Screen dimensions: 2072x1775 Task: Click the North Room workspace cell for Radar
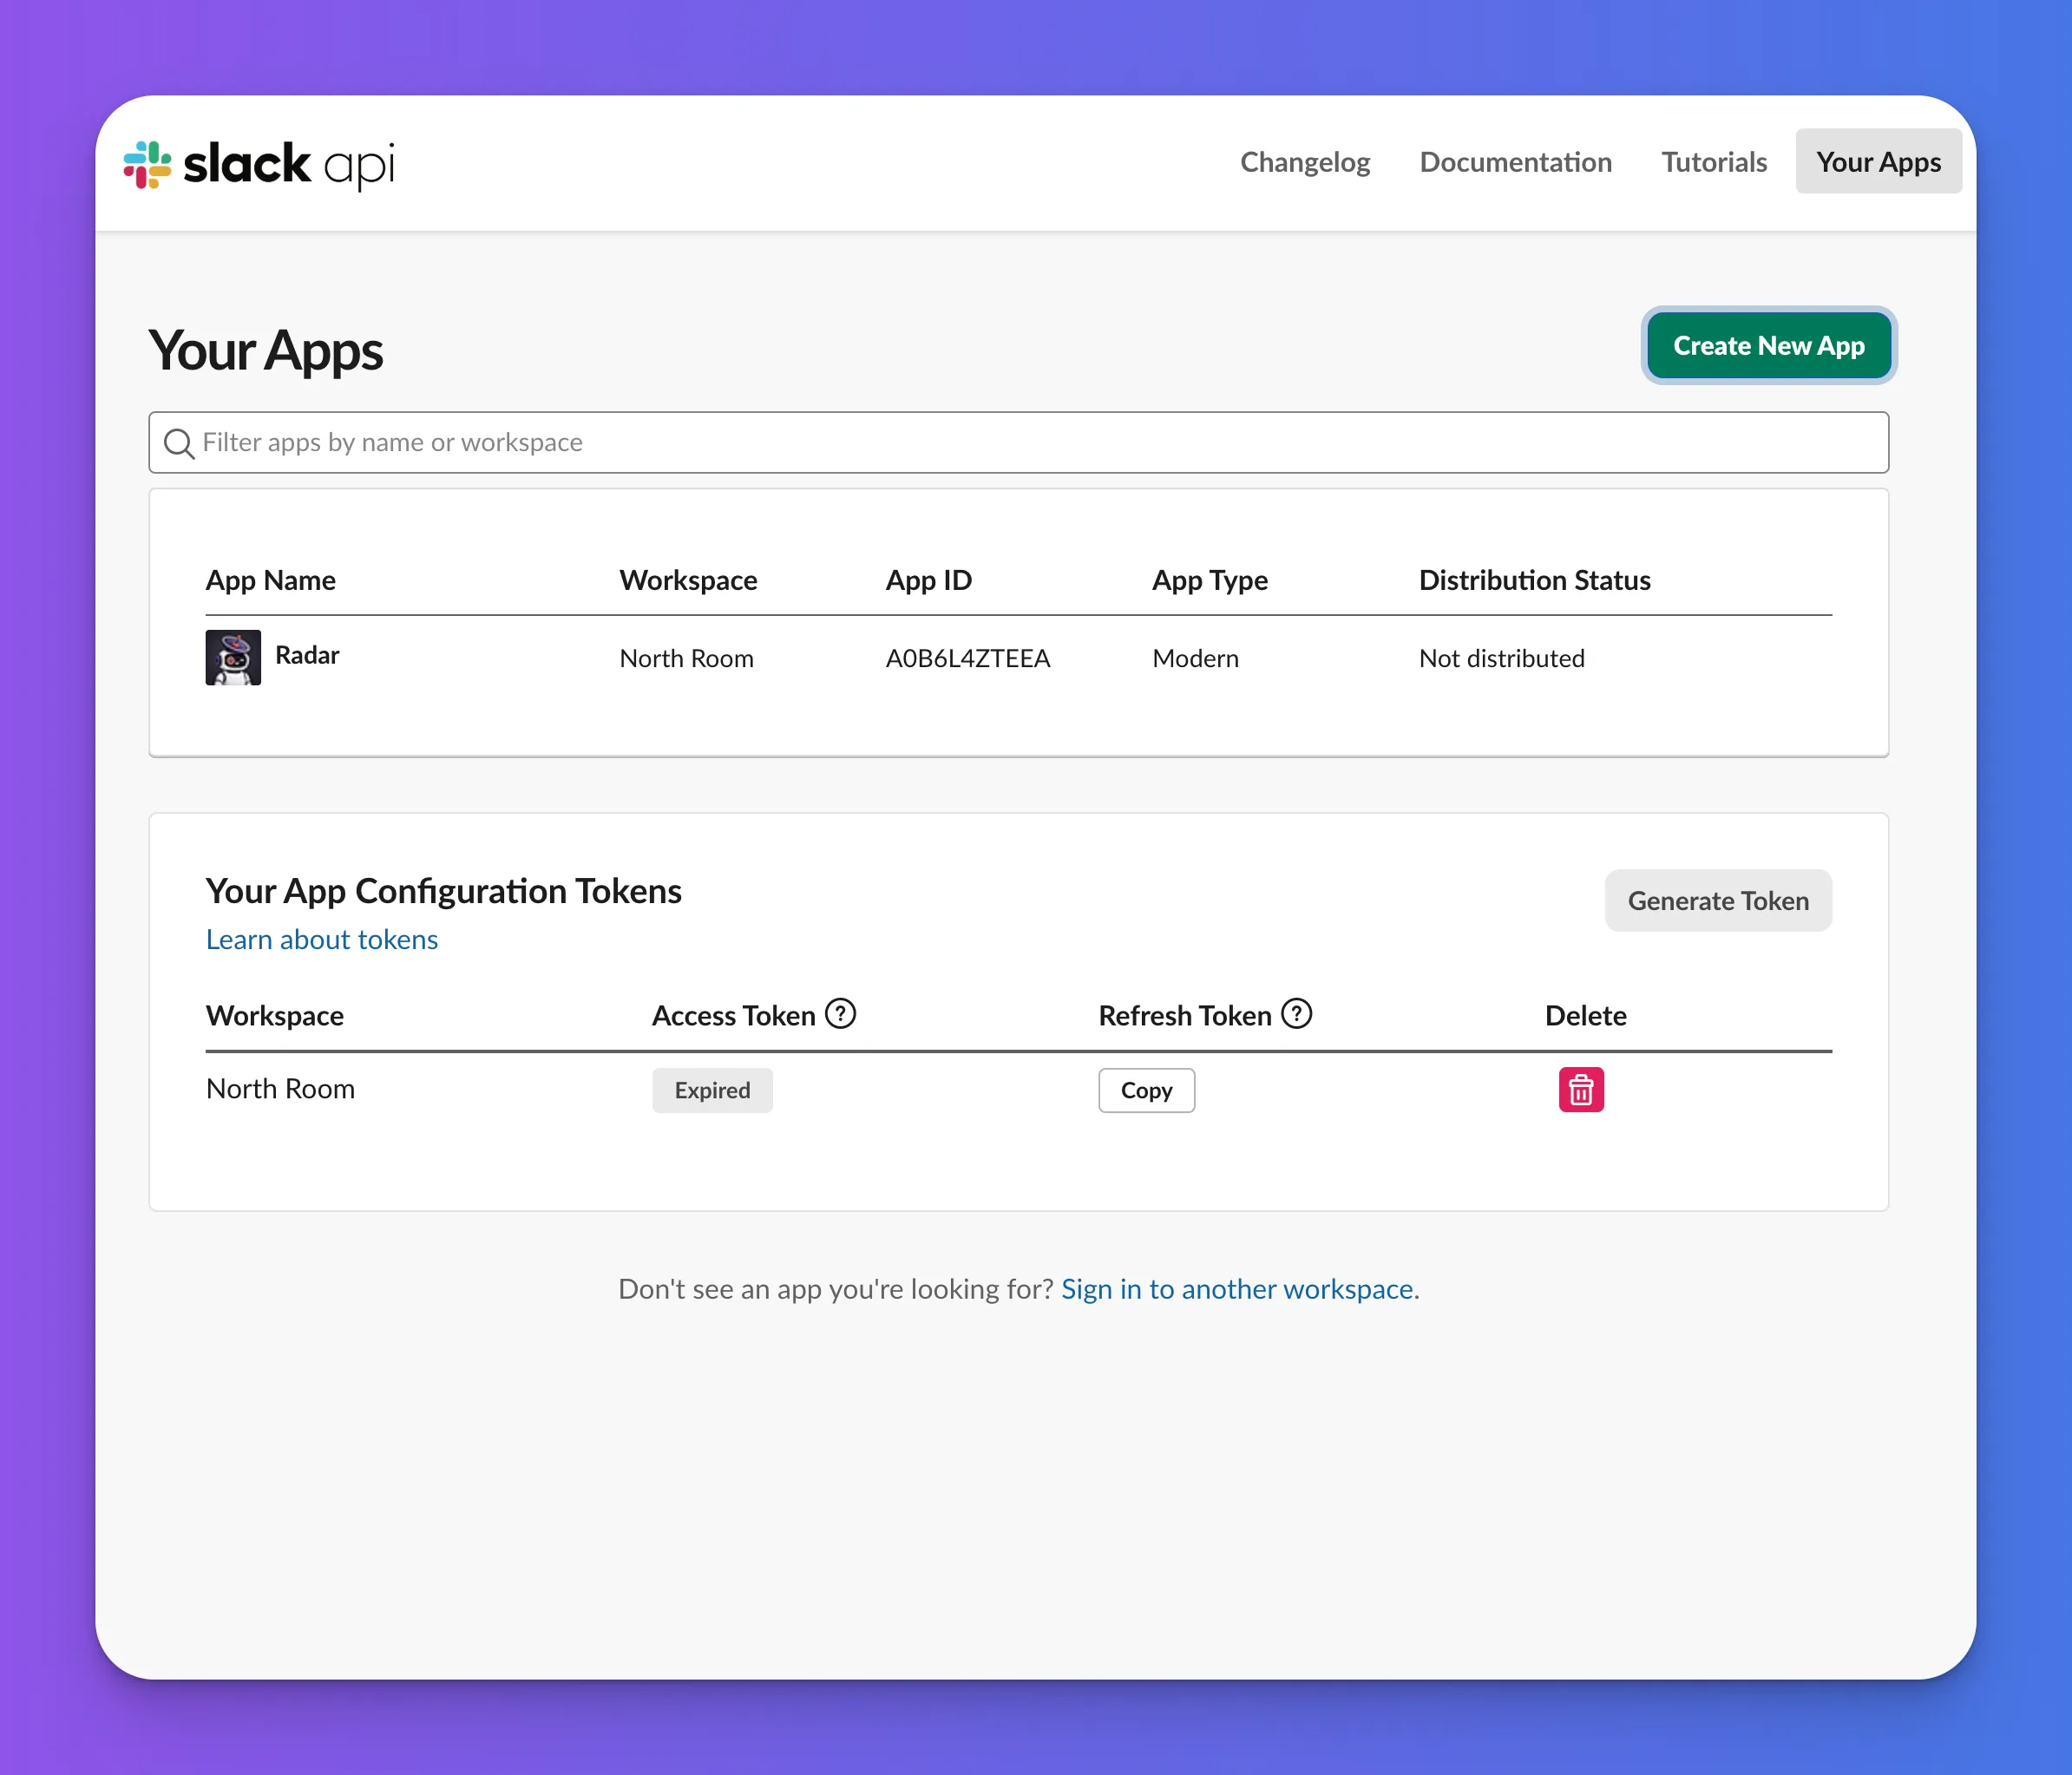click(x=686, y=658)
